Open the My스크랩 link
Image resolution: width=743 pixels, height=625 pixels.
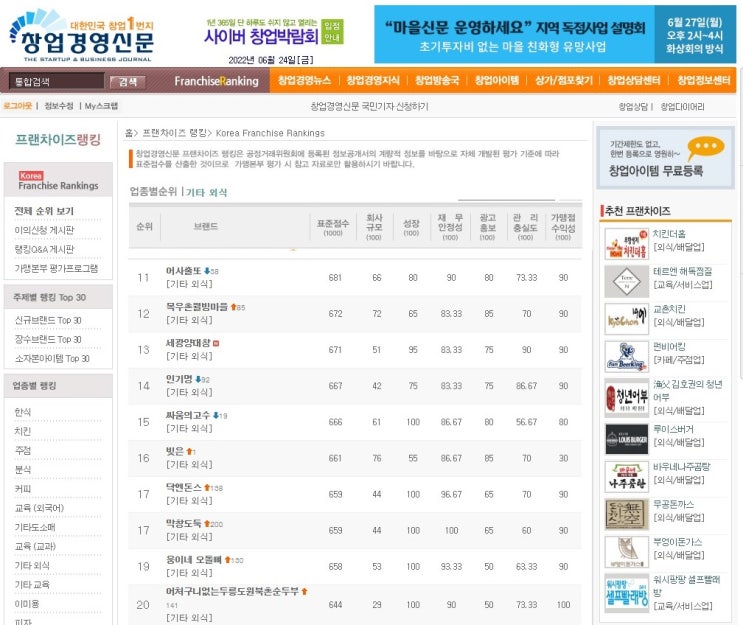pyautogui.click(x=101, y=106)
